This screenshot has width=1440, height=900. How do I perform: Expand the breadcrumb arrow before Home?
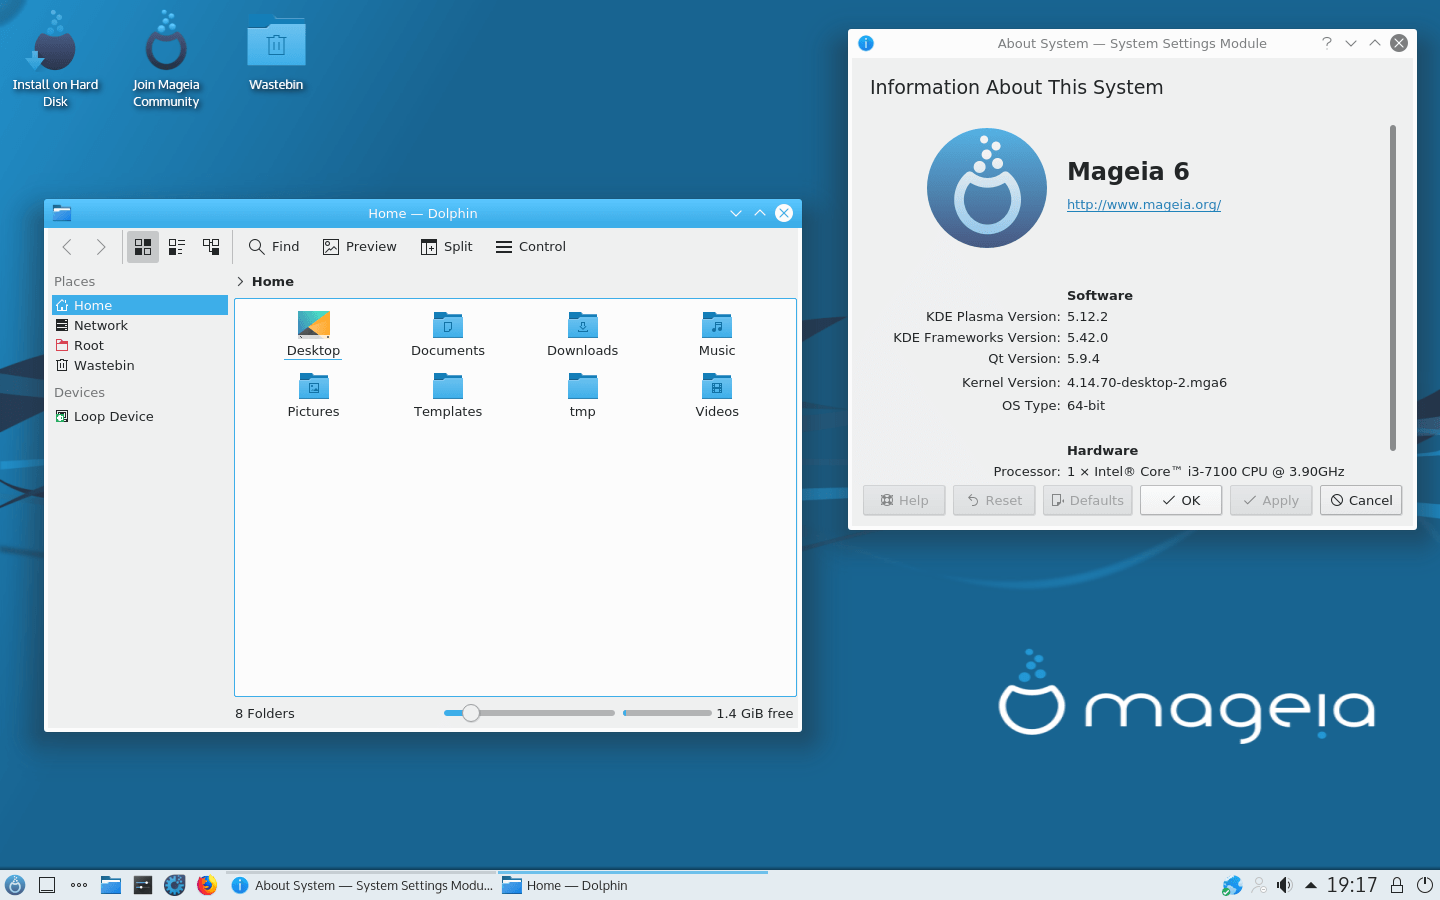pos(240,282)
